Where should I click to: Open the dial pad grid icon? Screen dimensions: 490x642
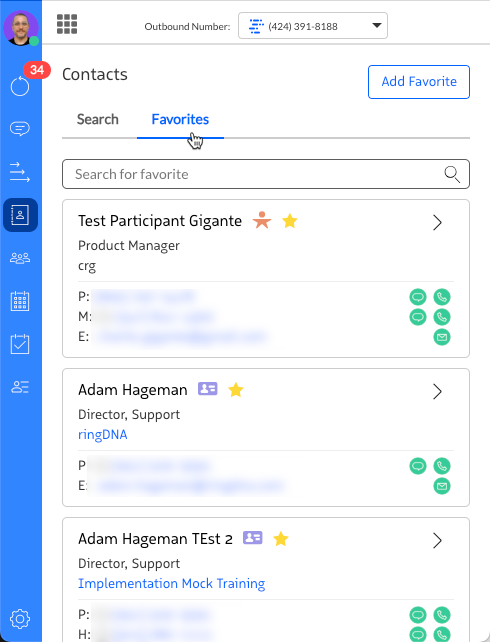click(67, 24)
